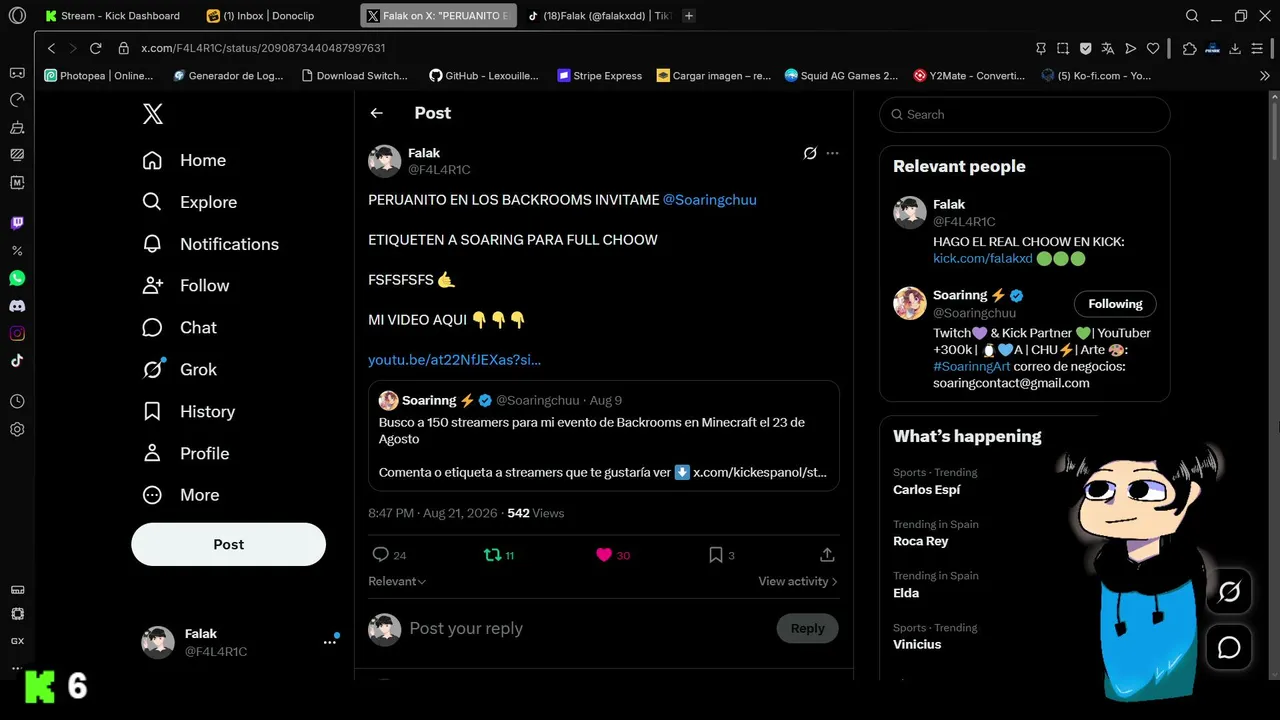Open the post's three-dot more menu
1280x720 pixels.
(832, 154)
